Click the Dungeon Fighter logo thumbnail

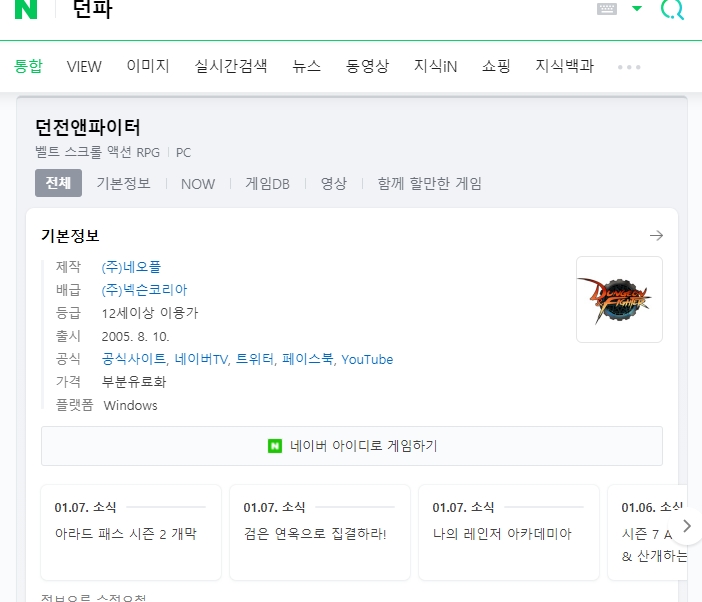point(619,299)
